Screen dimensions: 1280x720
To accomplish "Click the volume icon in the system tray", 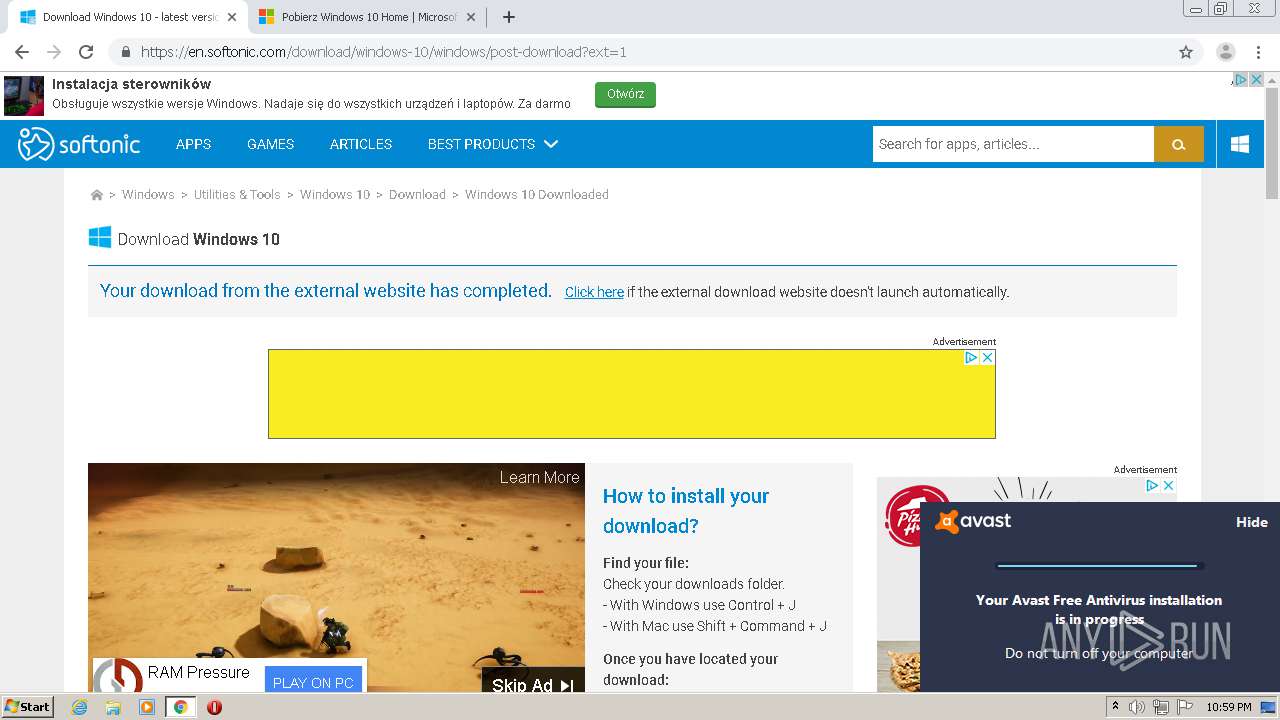I will click(1136, 707).
